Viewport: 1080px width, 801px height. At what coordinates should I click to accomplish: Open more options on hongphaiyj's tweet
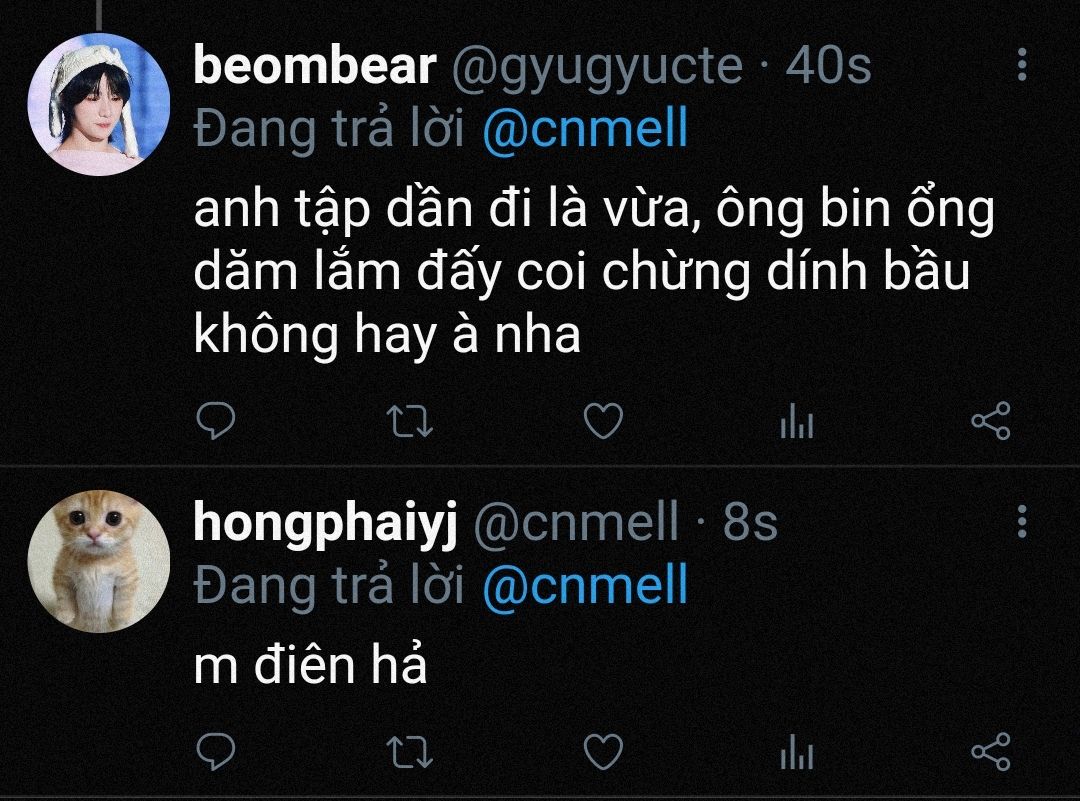pyautogui.click(x=1022, y=521)
